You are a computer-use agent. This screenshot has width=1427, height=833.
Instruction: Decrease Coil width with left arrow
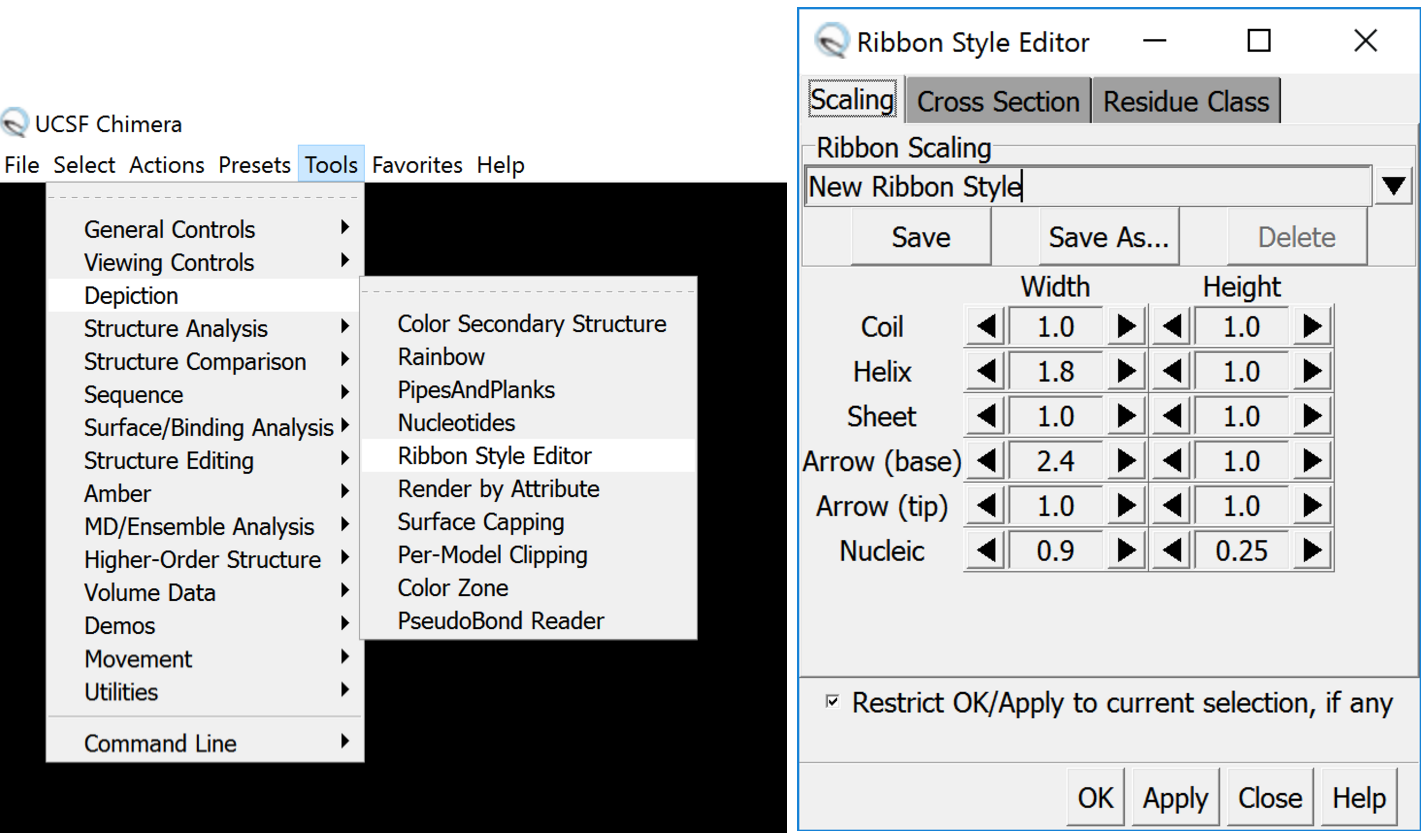[x=987, y=327]
